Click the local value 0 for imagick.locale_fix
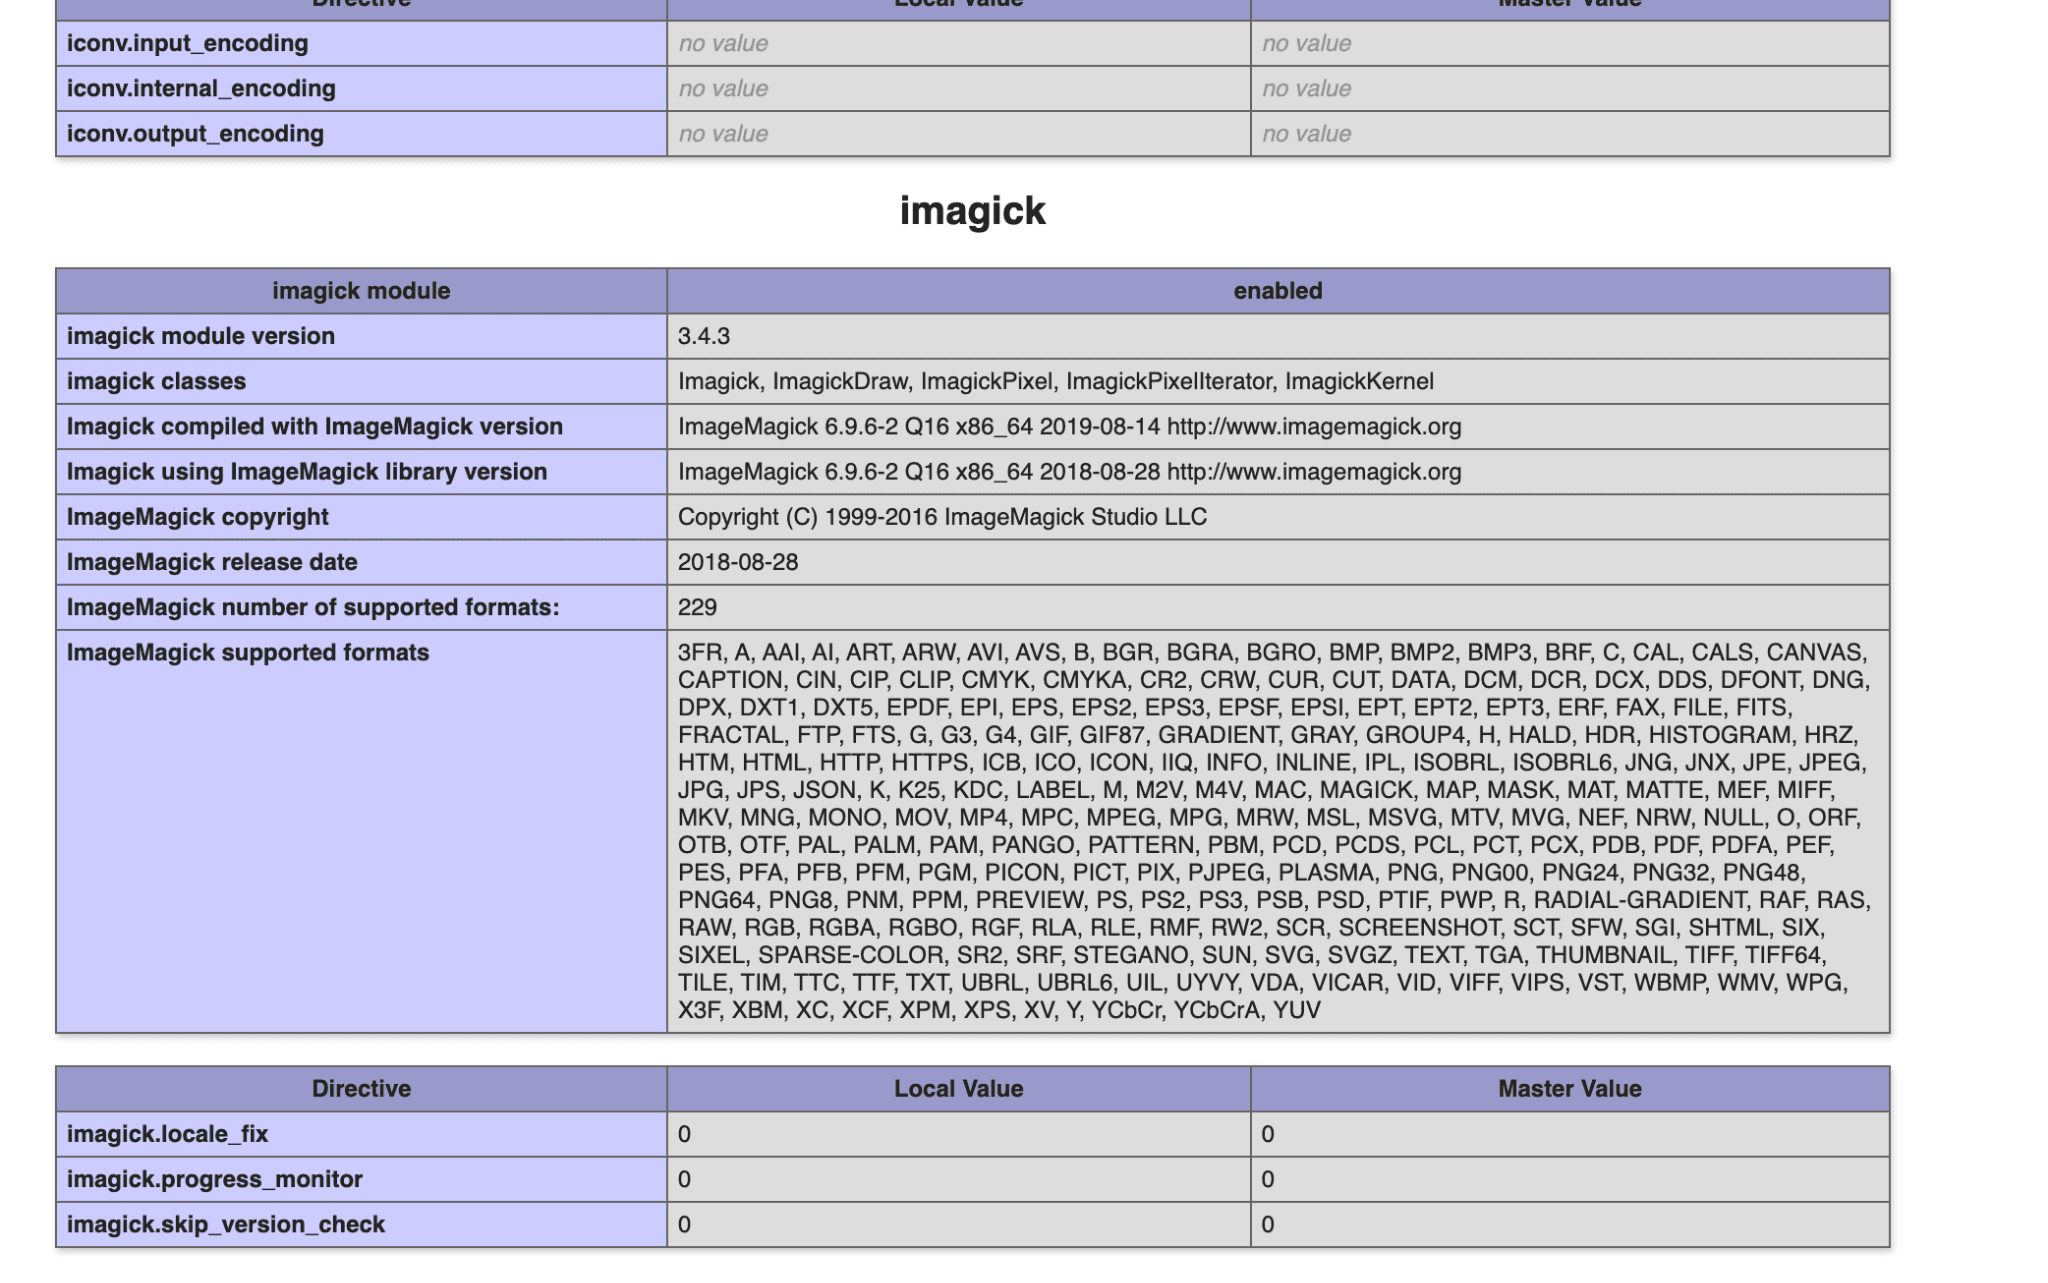This screenshot has height=1283, width=2048. (684, 1134)
